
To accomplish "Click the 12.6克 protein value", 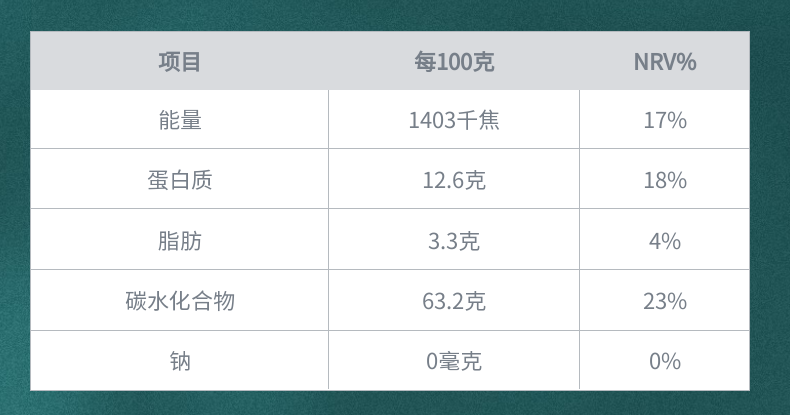I will (x=454, y=180).
